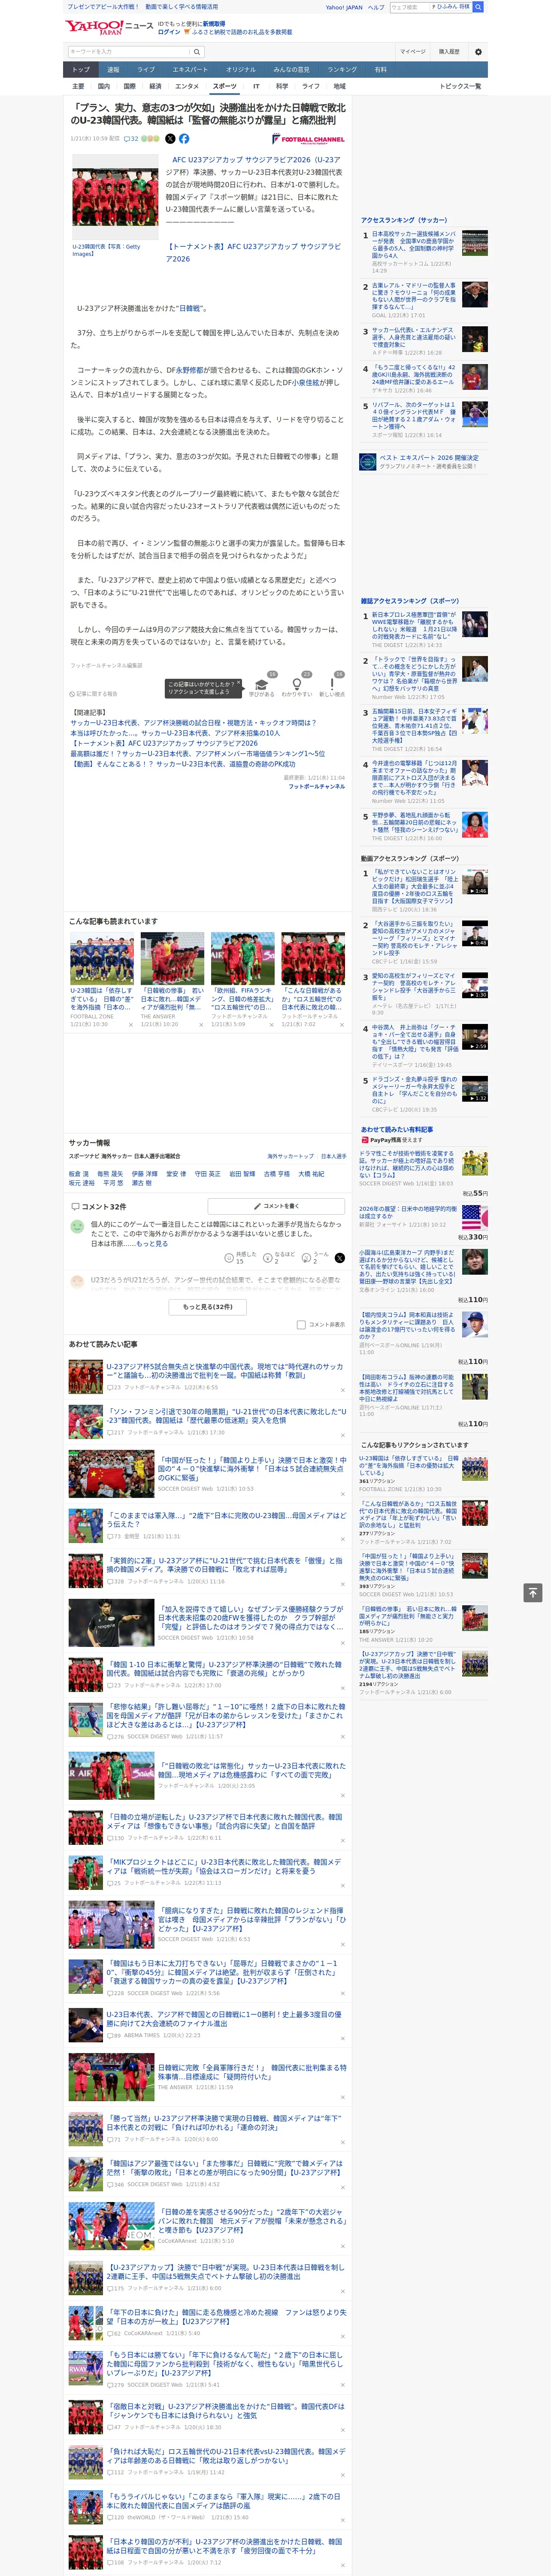
Task: Open the トーナメント表 AFC U23 link beside photo
Action: click(x=253, y=252)
